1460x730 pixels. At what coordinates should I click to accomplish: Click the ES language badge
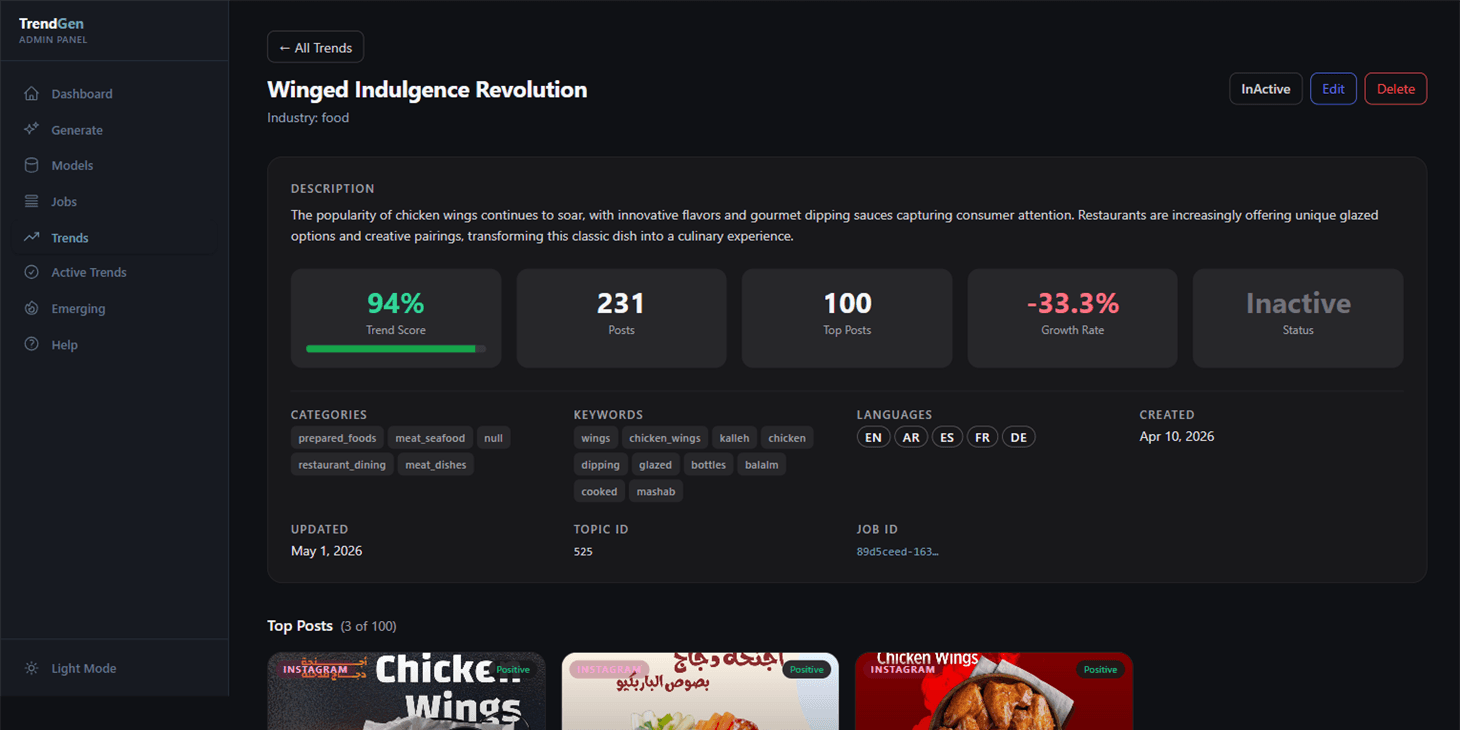(x=947, y=437)
